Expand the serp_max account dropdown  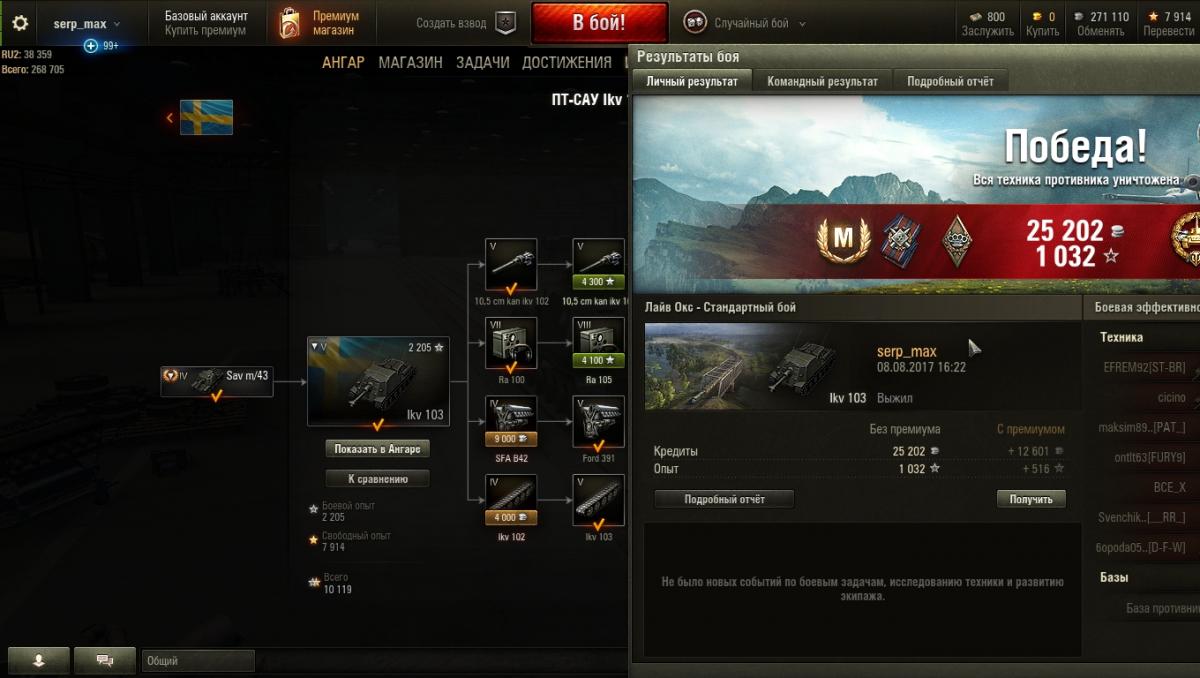[x=87, y=24]
